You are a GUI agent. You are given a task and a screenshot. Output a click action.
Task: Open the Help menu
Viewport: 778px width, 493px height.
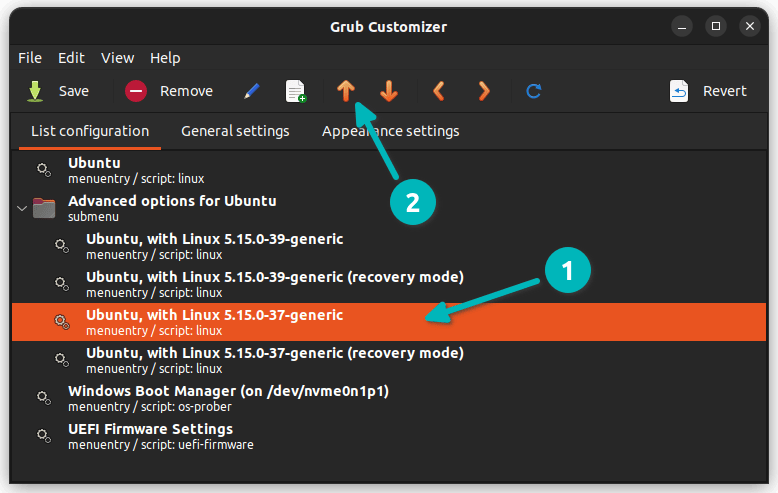[x=165, y=58]
